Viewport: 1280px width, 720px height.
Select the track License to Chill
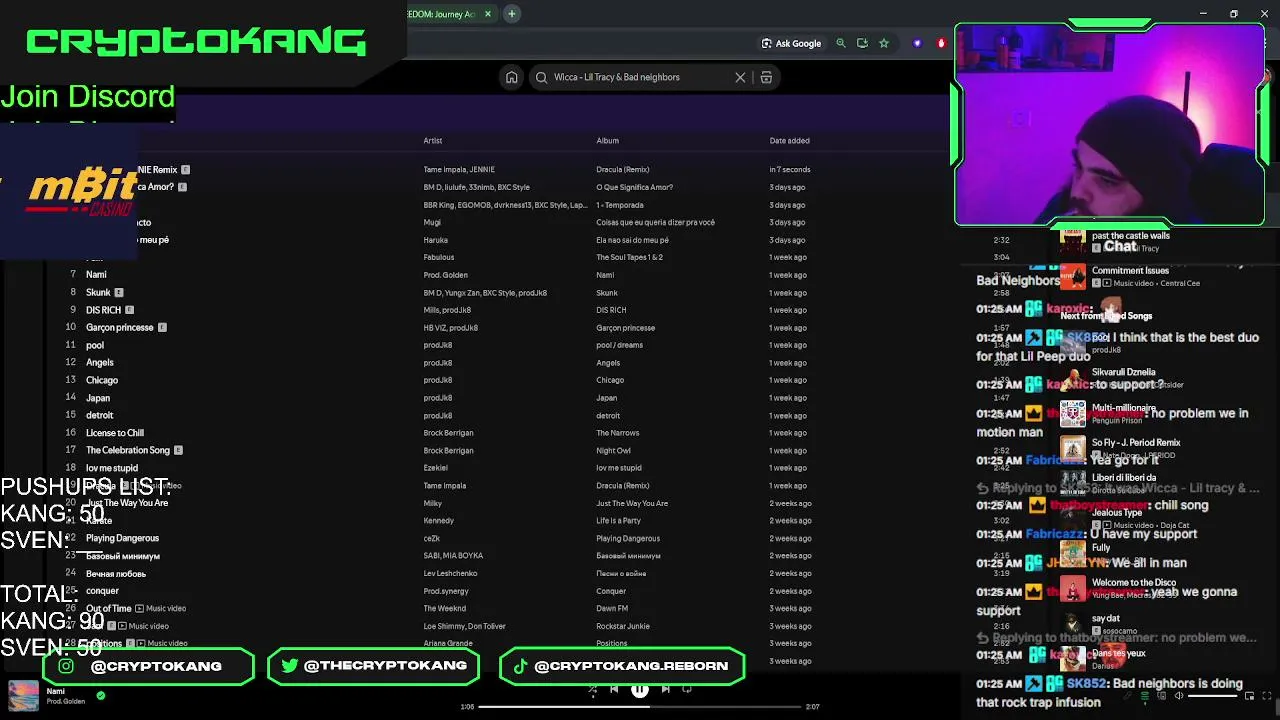[x=114, y=433]
